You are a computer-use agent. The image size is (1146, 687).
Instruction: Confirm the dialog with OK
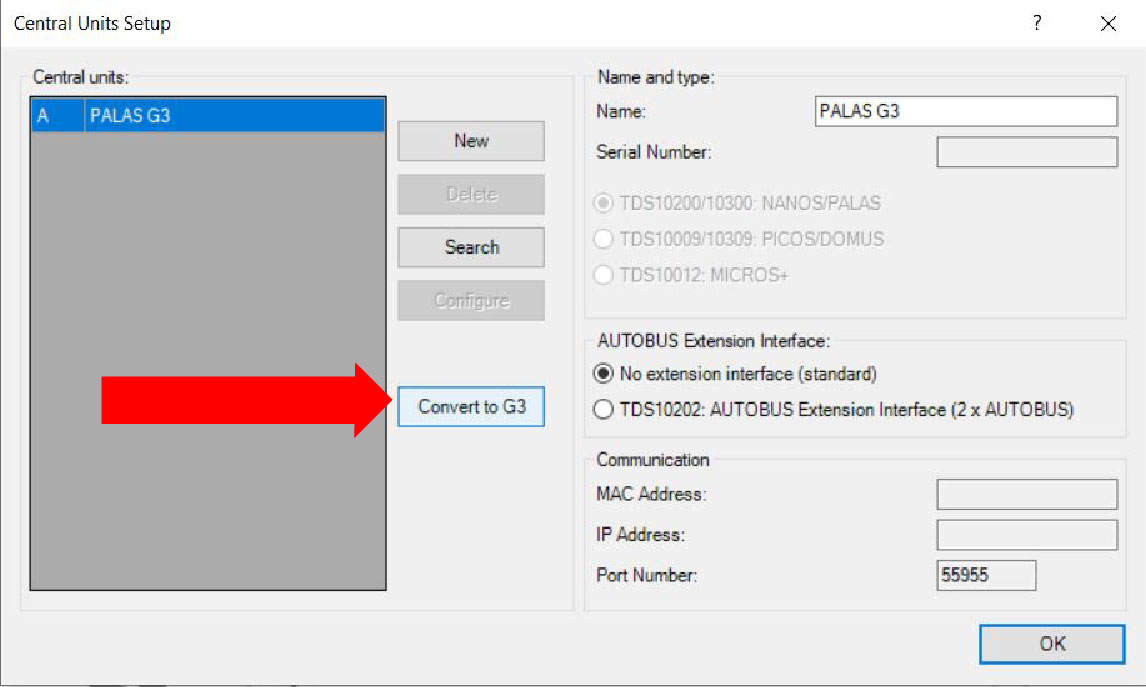coord(1052,643)
